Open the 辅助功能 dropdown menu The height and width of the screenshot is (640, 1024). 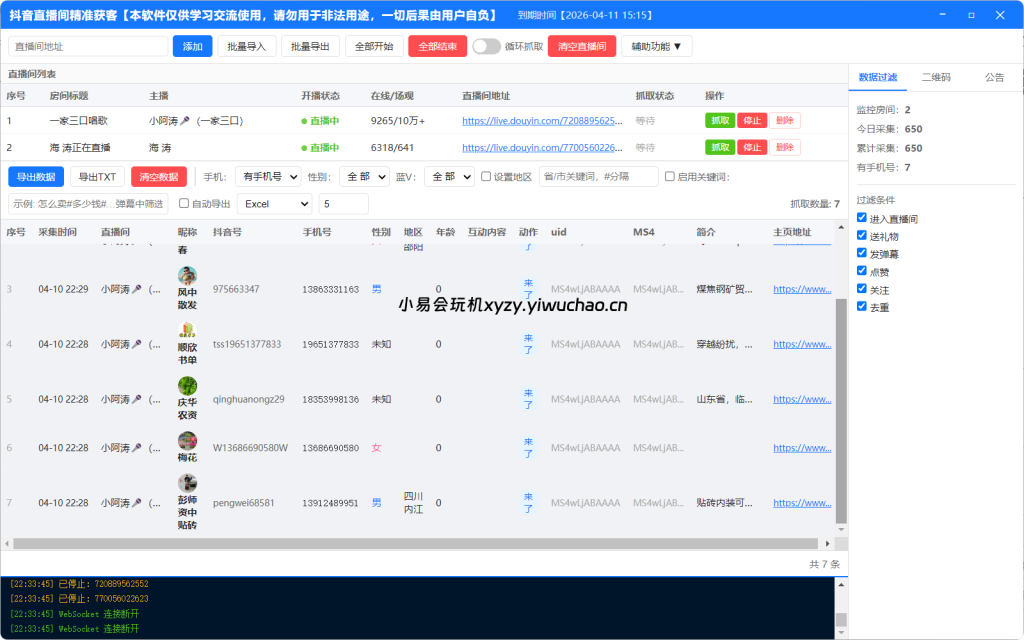[x=655, y=46]
